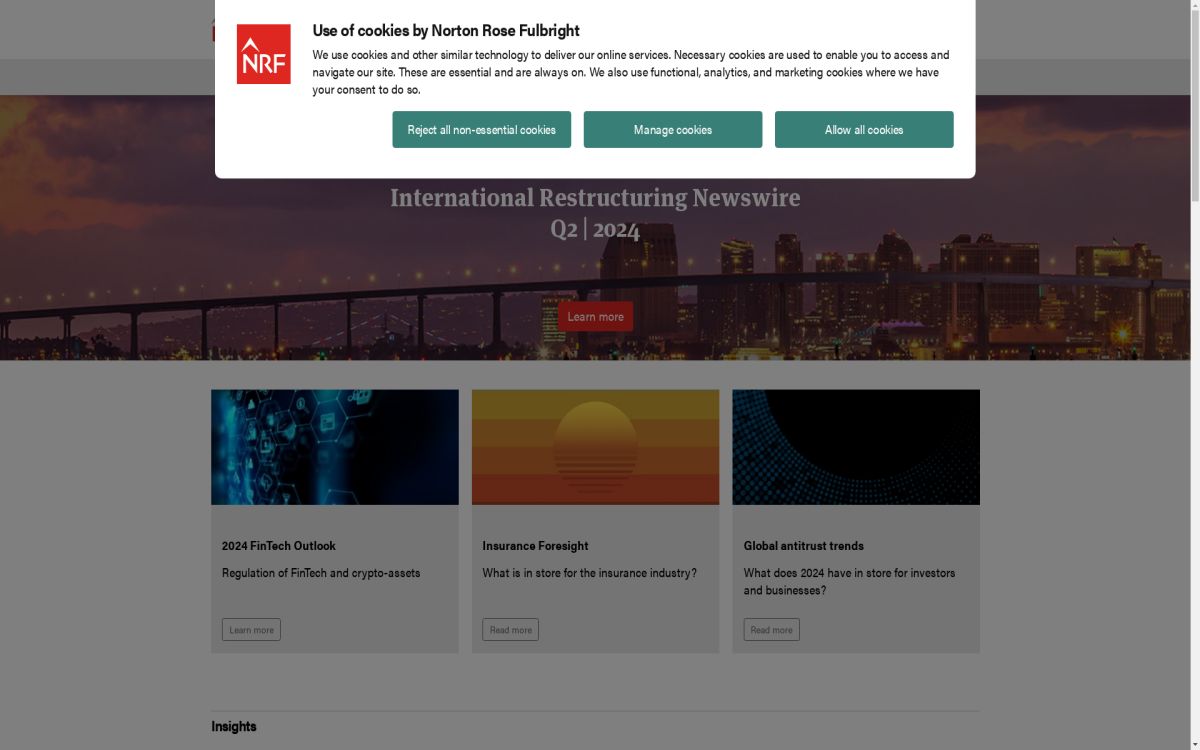Click 'What does 2024 have in store for investors'

tap(850, 573)
